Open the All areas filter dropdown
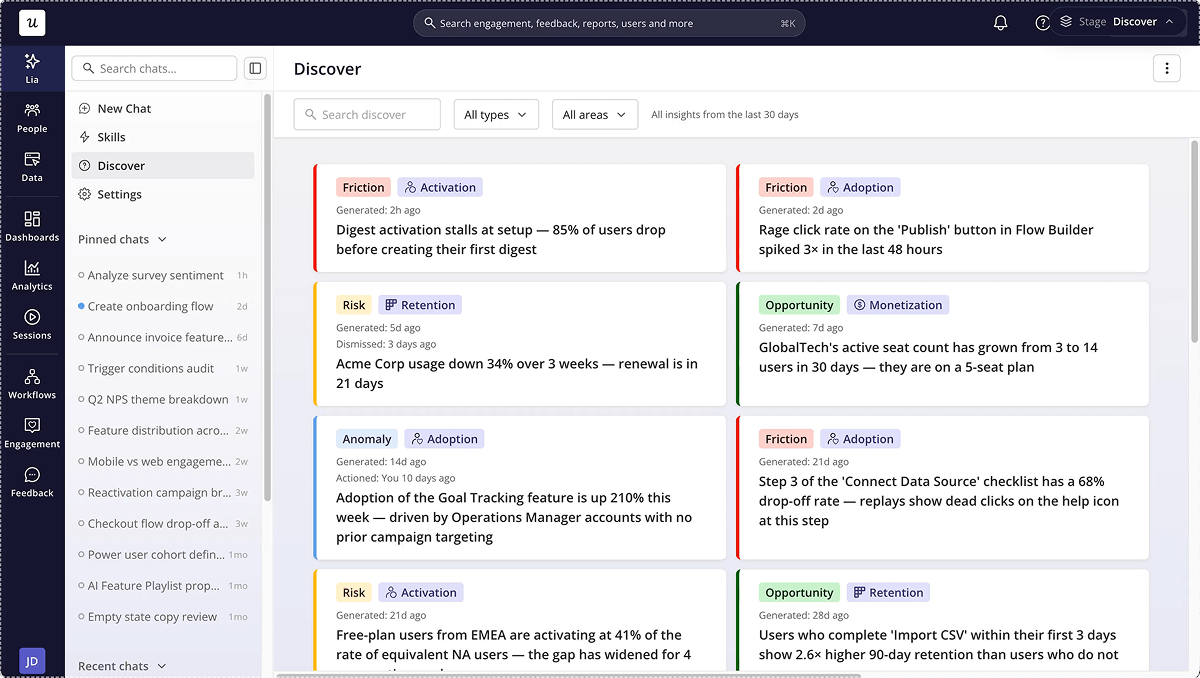The image size is (1200, 678). click(x=595, y=115)
